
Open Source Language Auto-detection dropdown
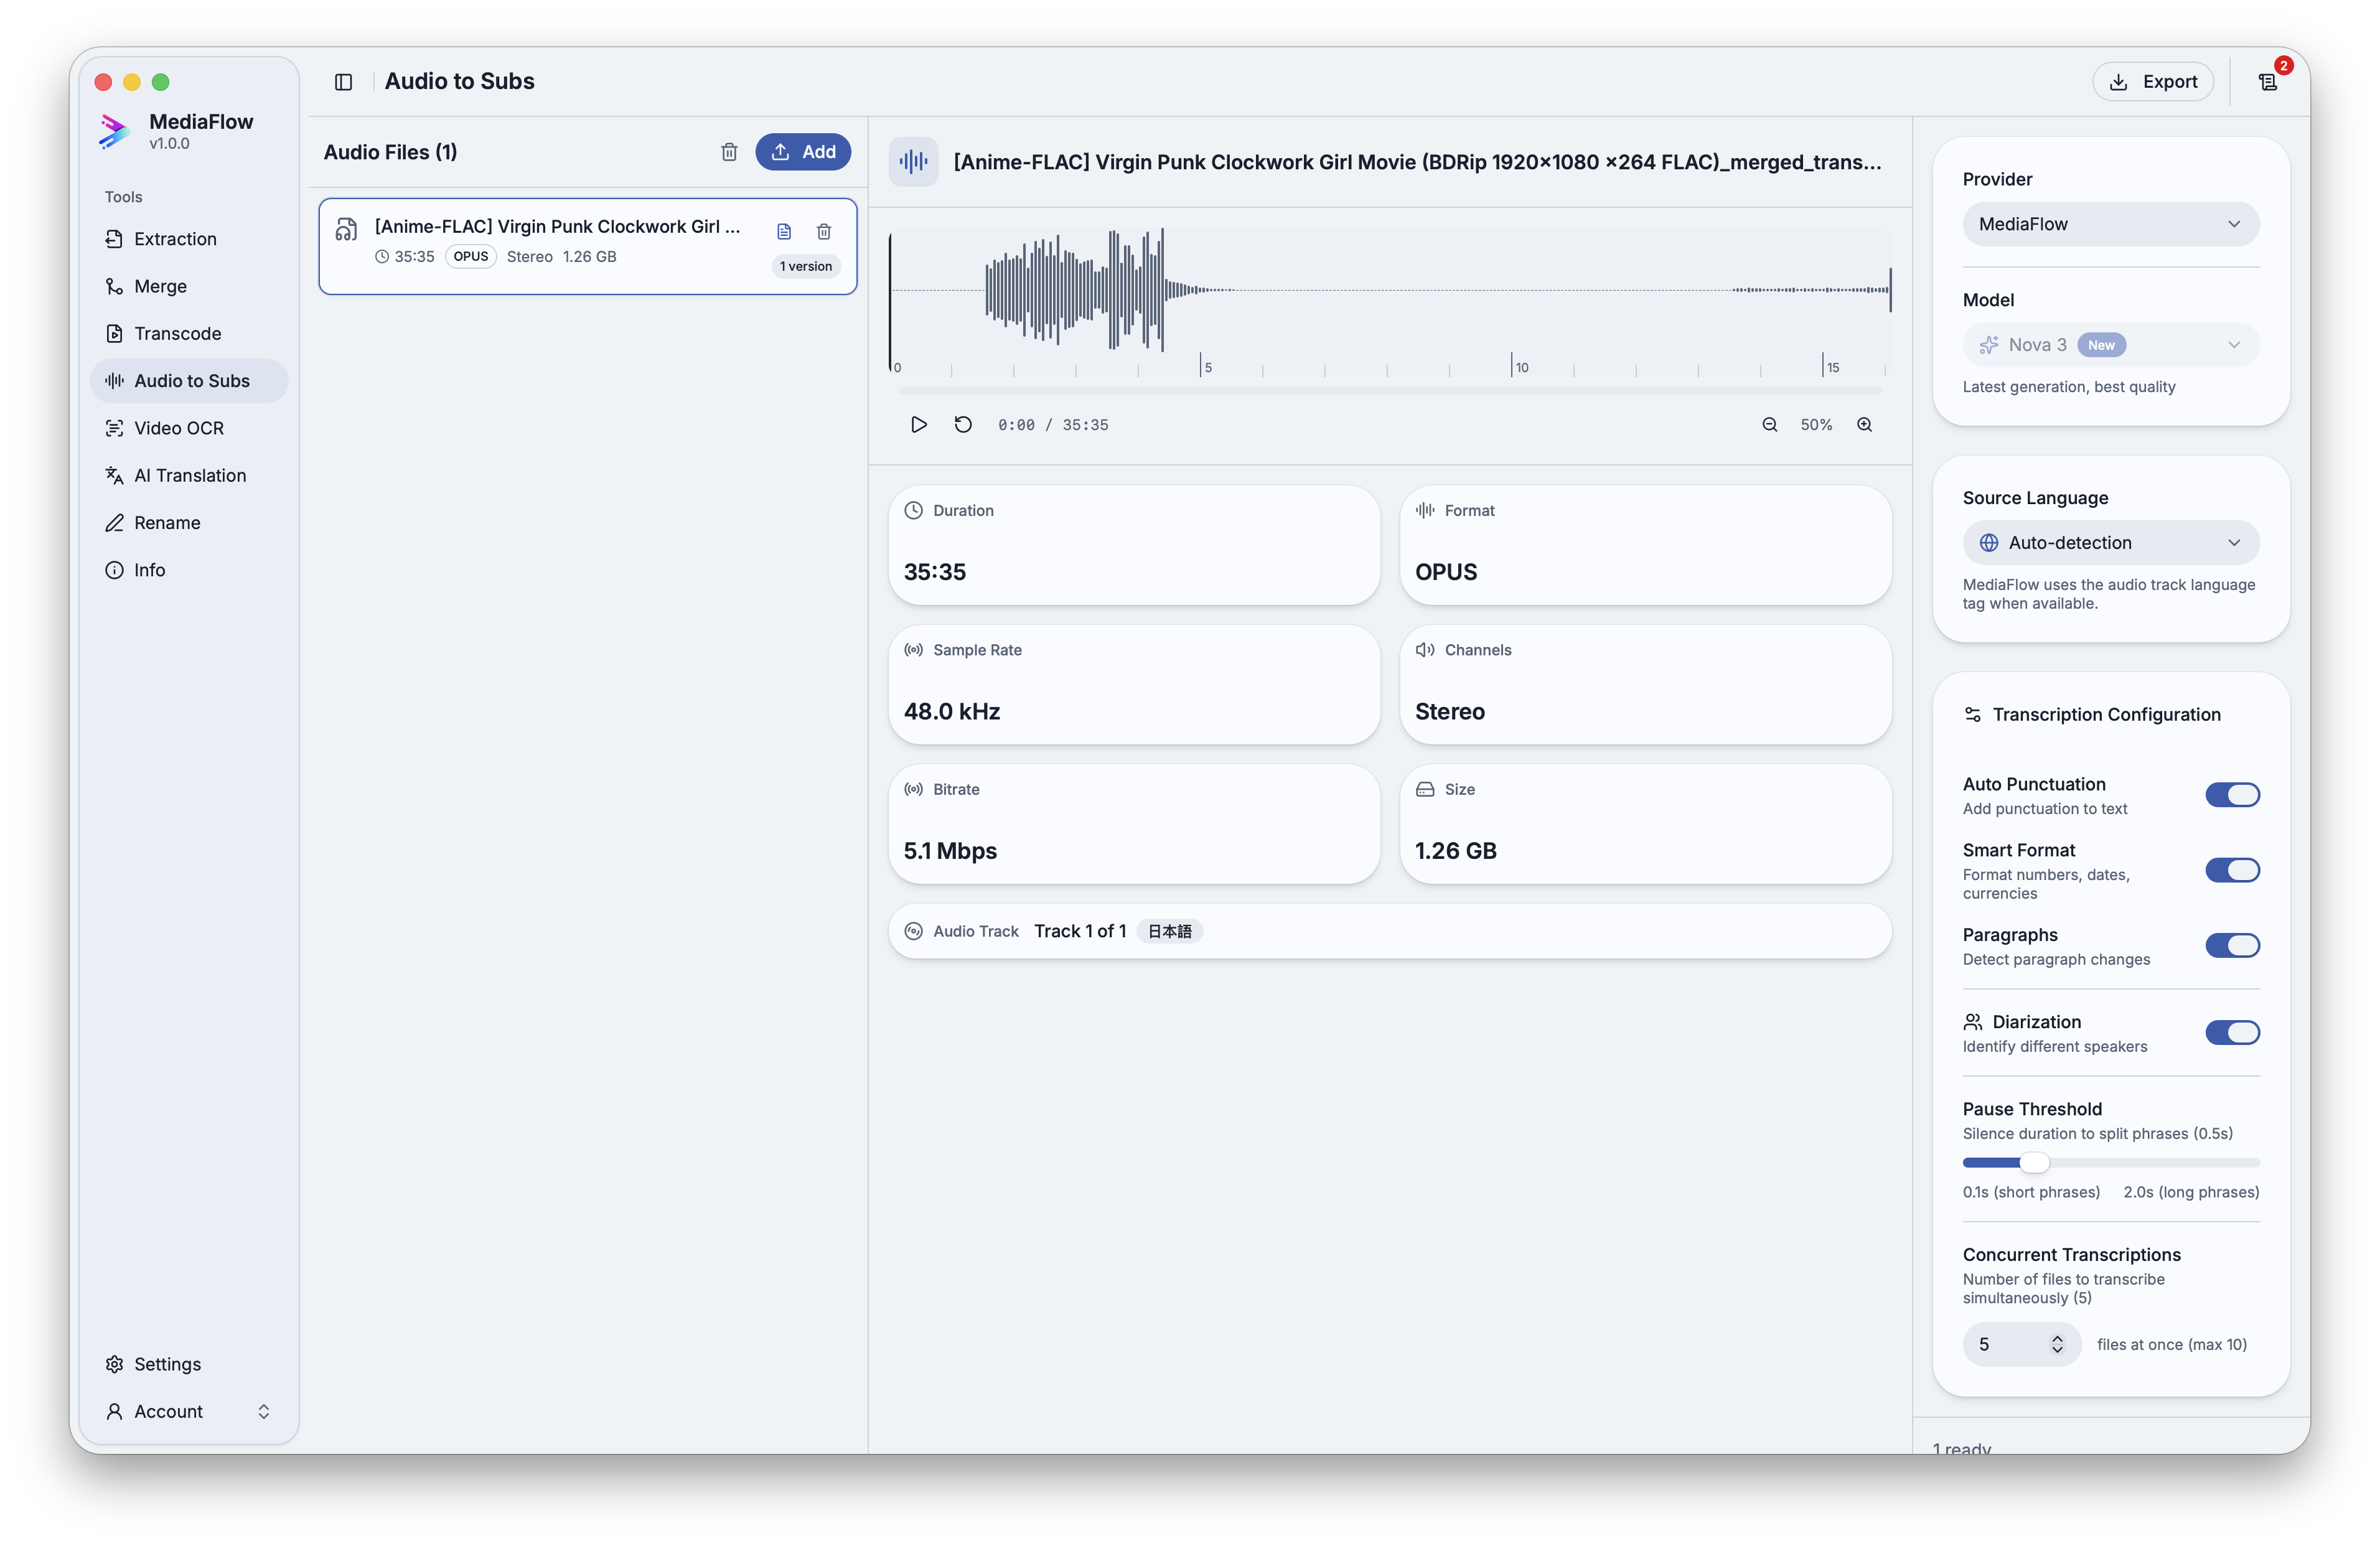2111,543
